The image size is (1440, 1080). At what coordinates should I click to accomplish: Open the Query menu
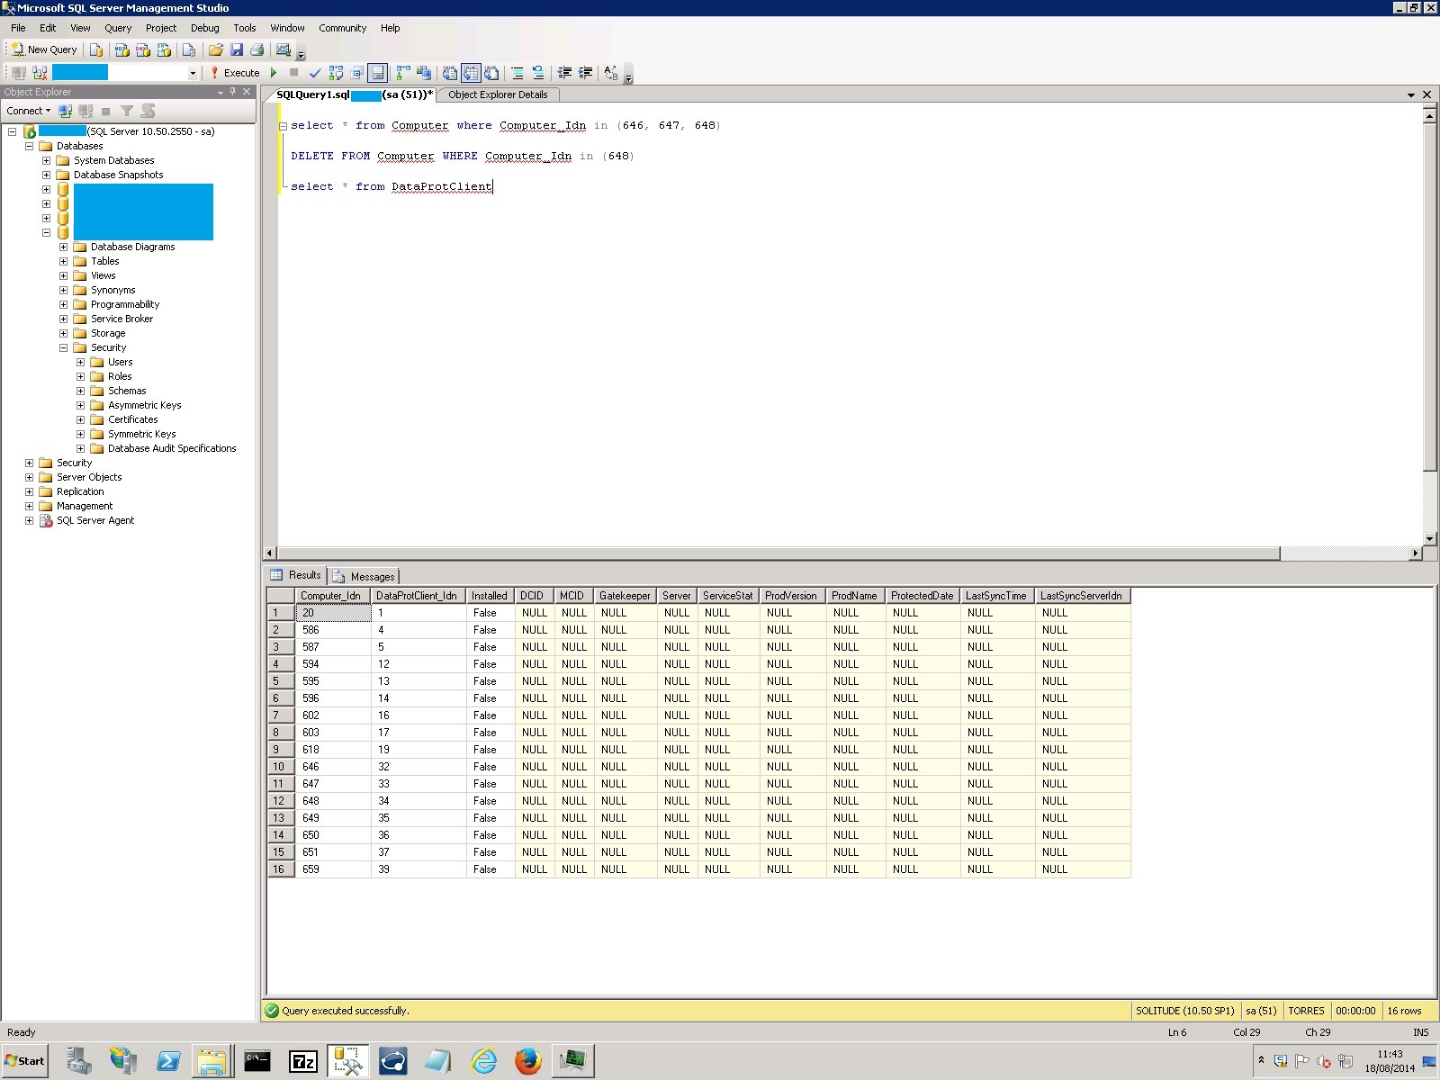point(117,28)
